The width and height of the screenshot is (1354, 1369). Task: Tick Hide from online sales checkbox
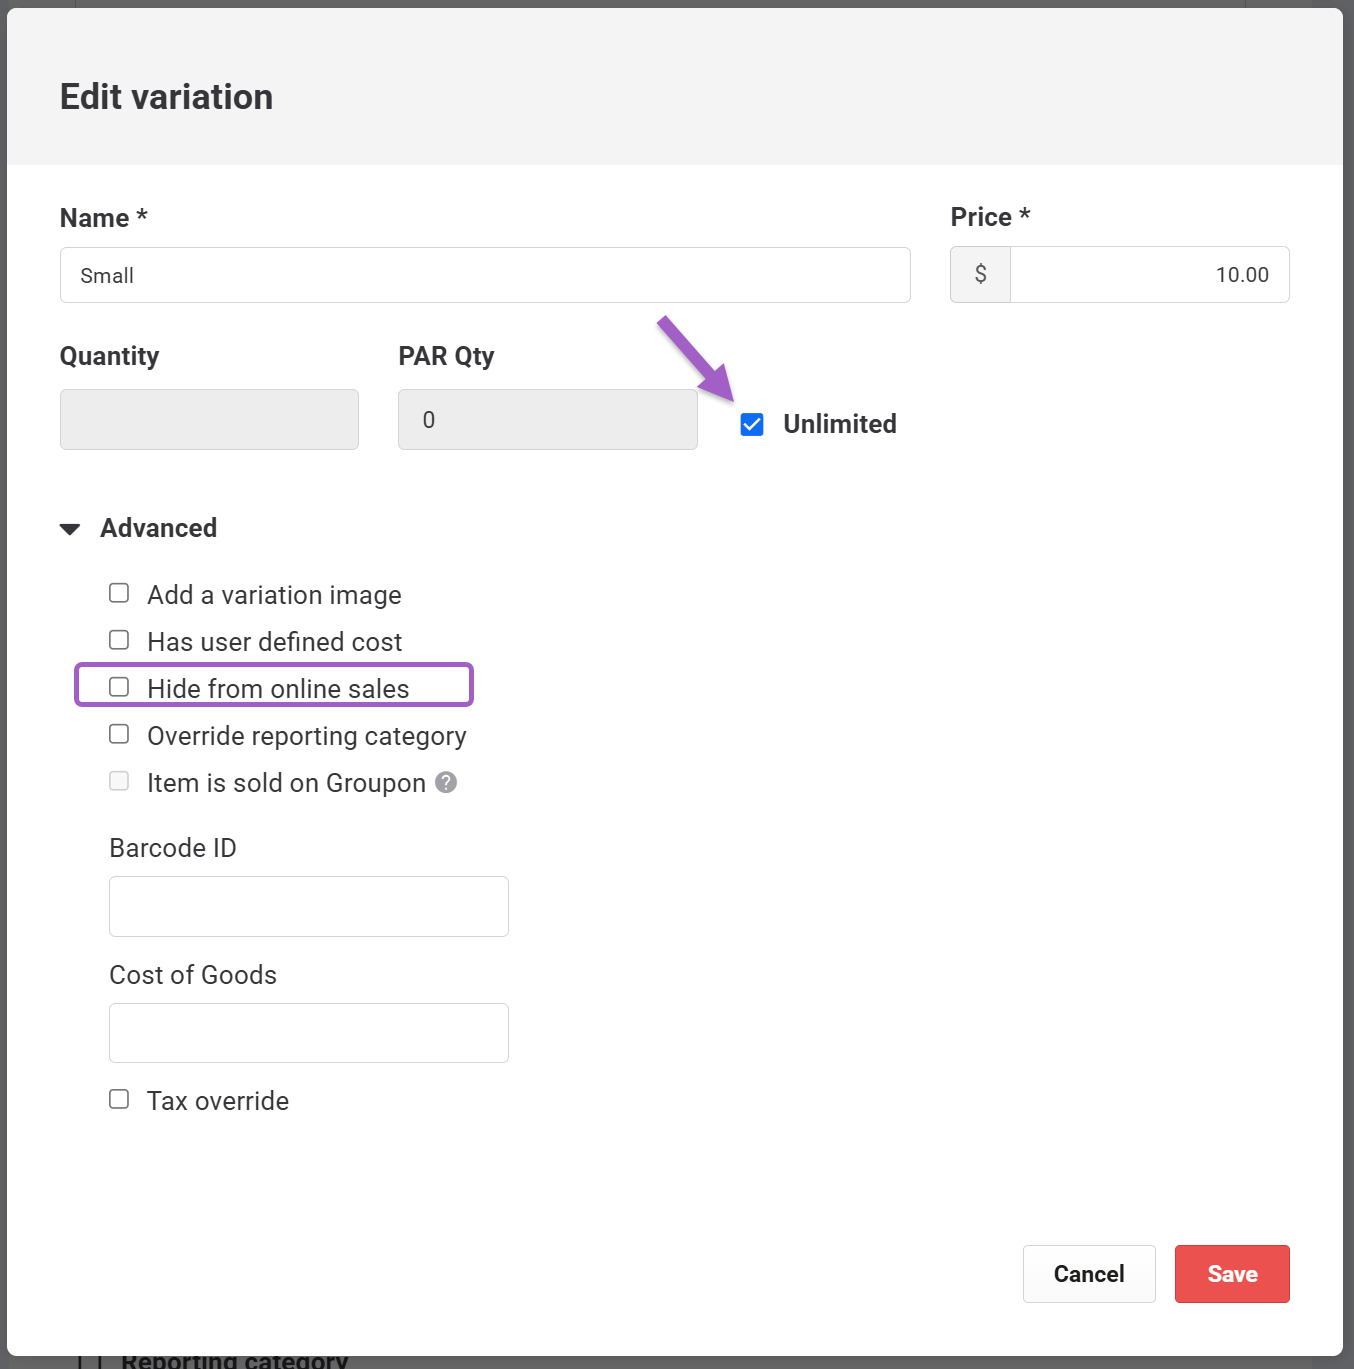tap(119, 687)
